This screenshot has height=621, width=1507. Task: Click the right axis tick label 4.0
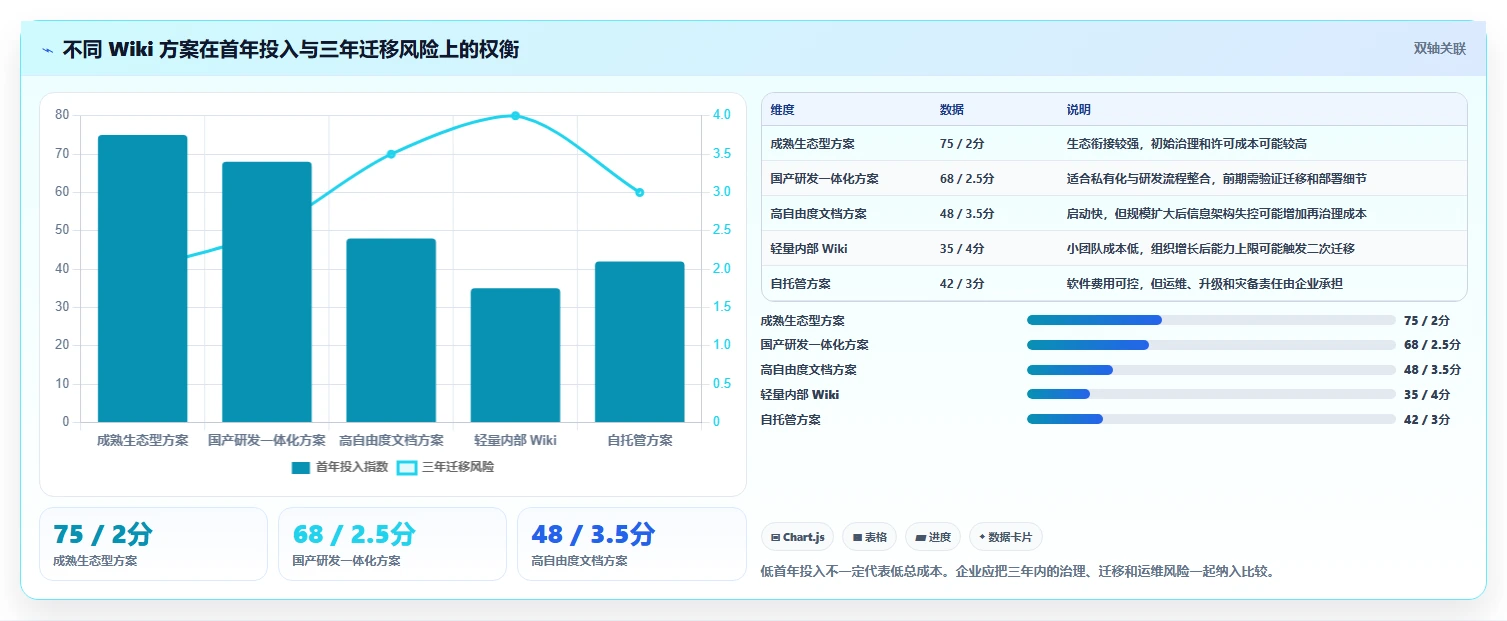pos(723,115)
